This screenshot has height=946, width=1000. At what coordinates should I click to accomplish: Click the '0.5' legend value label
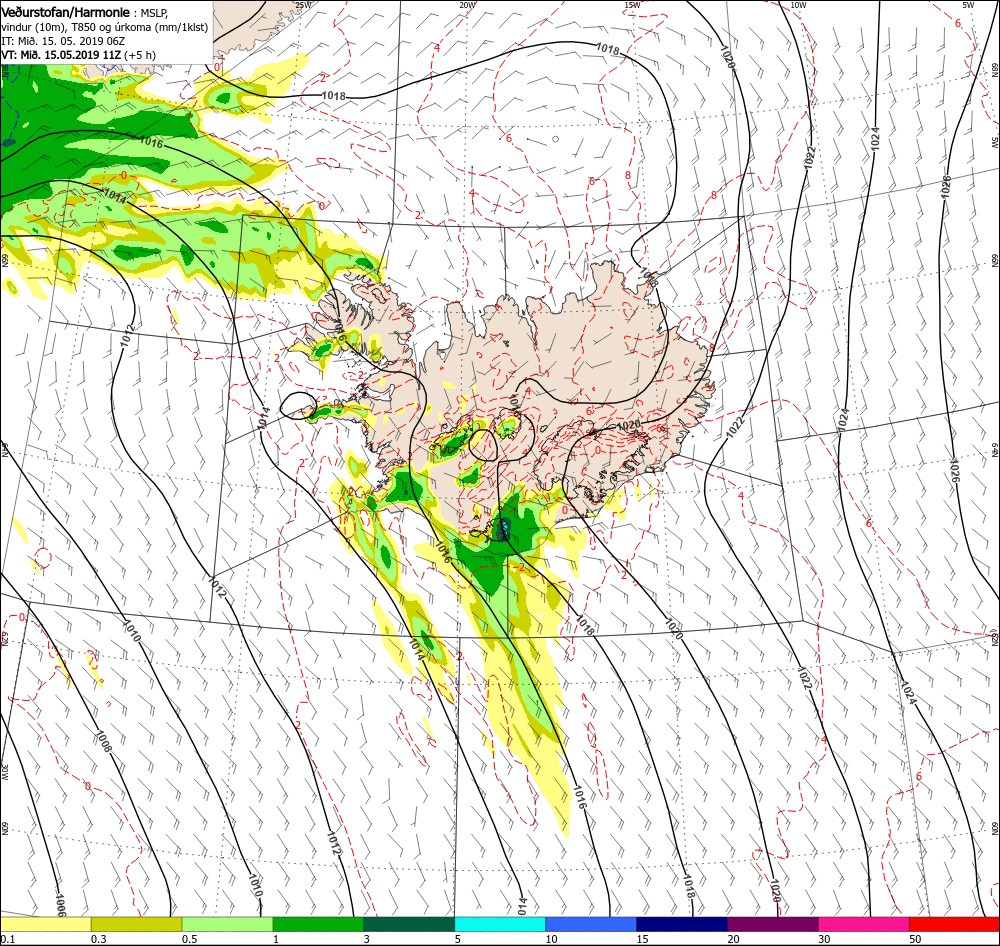[189, 939]
